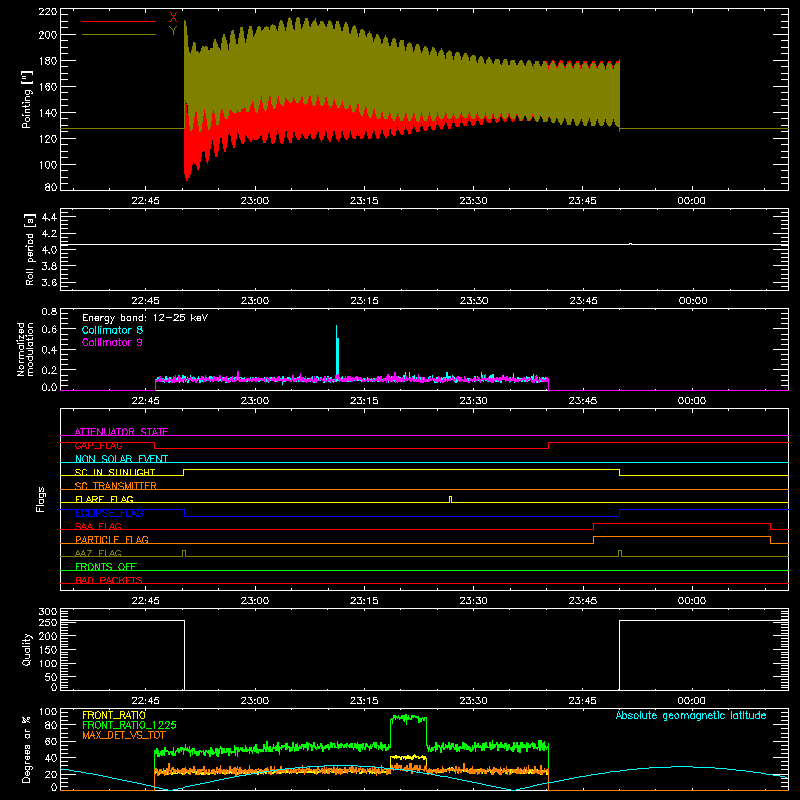Screen dimensions: 800x800
Task: Click the 300 tick label on the Quality axis
Action: (x=47, y=612)
